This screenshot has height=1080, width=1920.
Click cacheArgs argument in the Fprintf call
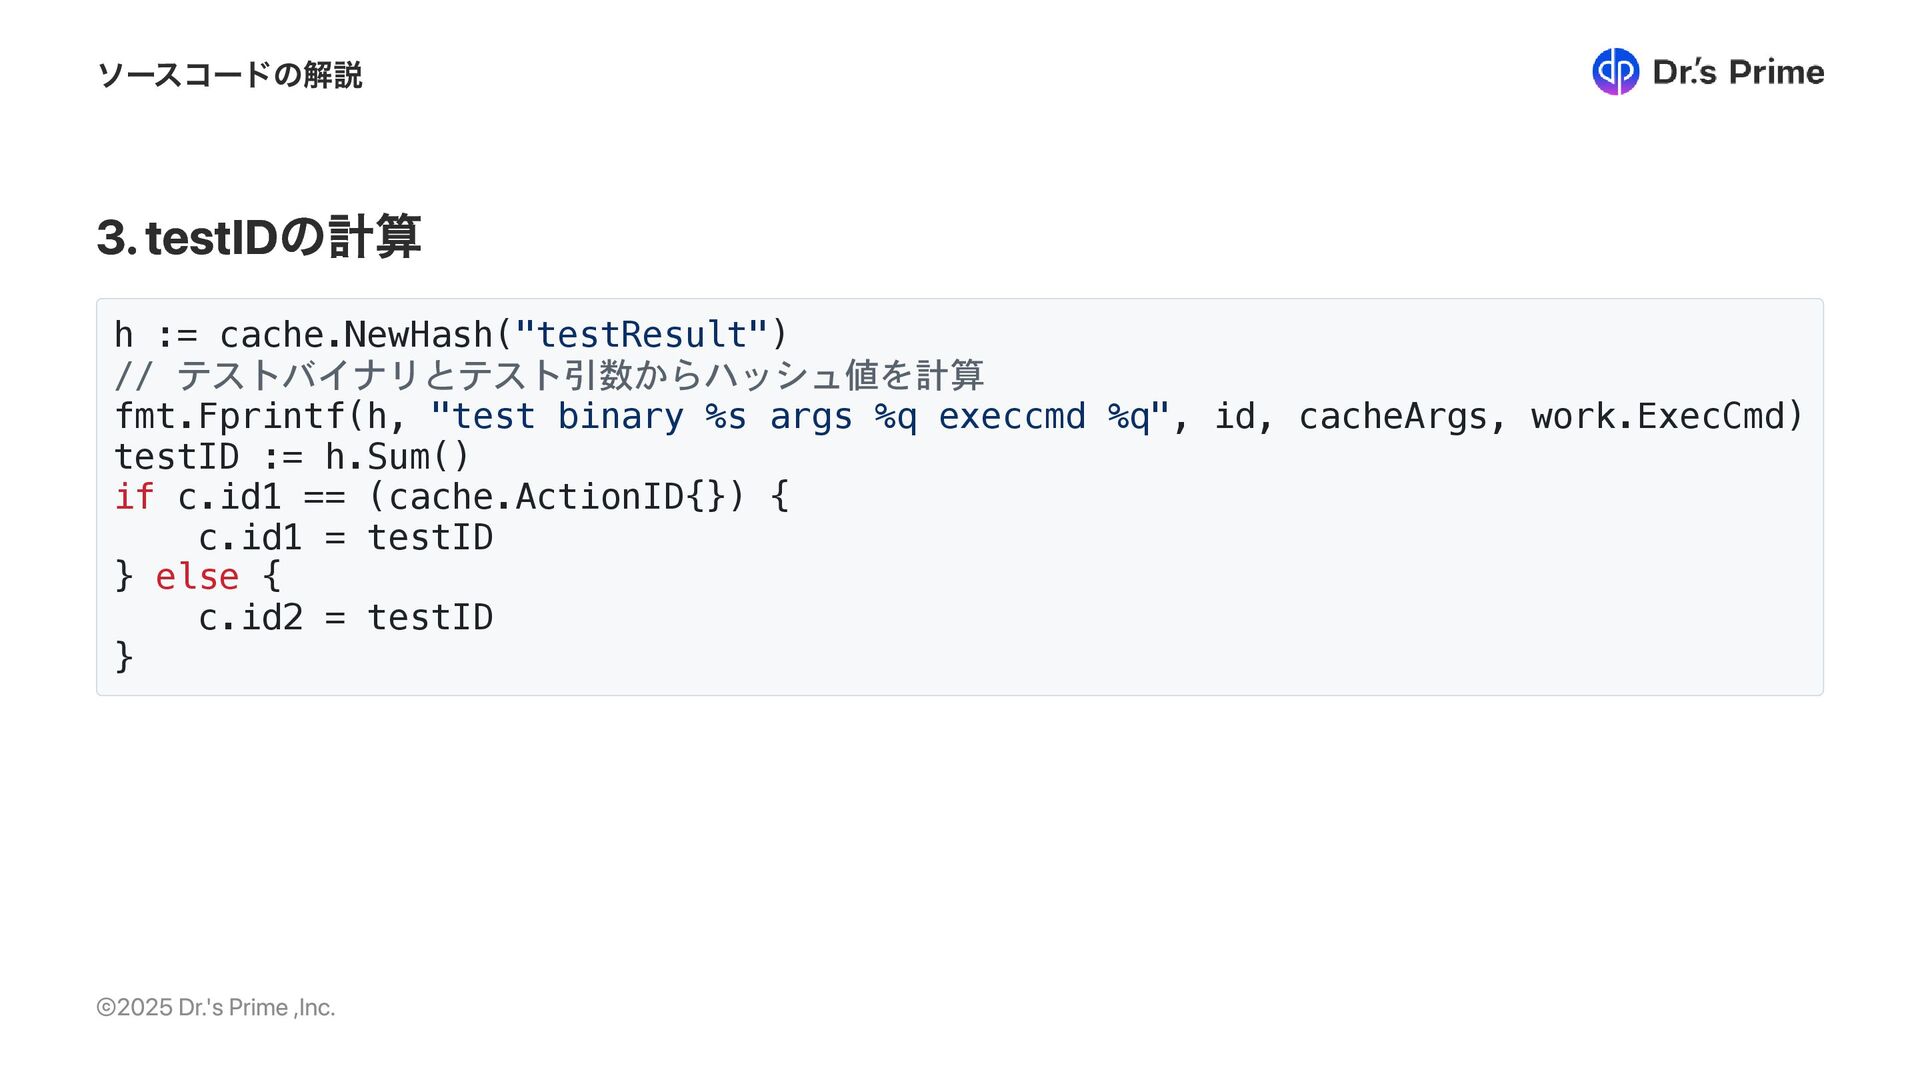coord(1393,416)
